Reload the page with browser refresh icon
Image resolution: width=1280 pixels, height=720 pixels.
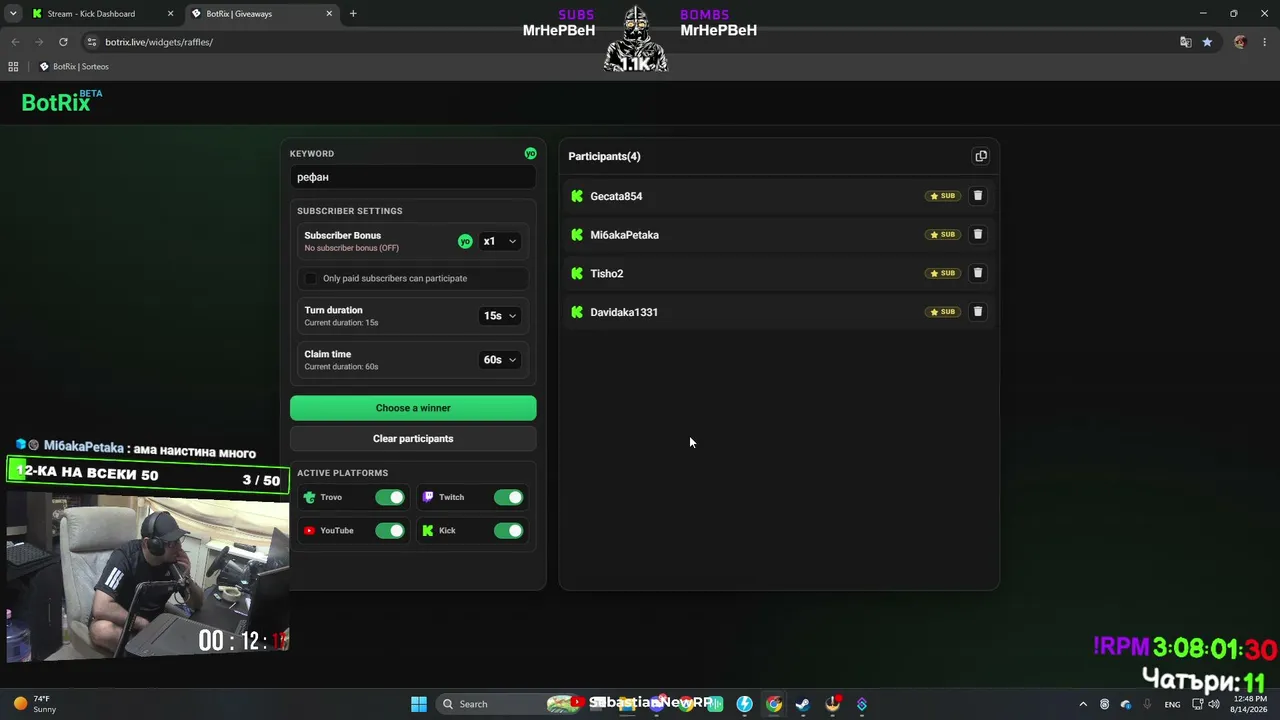pyautogui.click(x=63, y=42)
